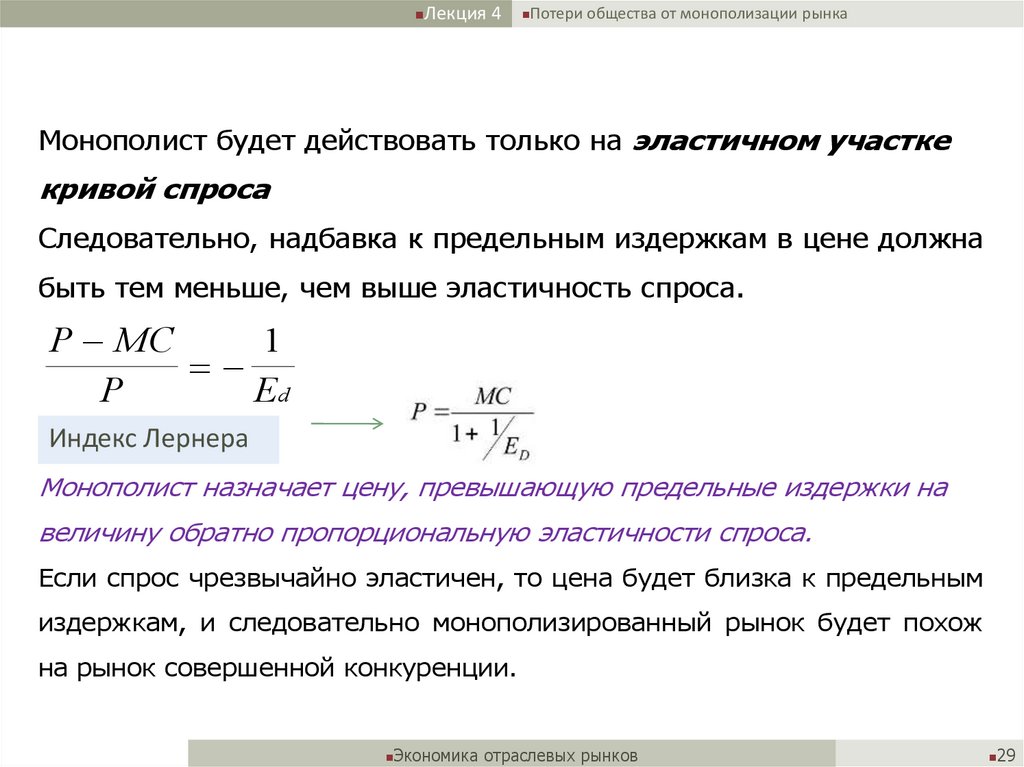1024x767 pixels.
Task: Click the purple line 'Монополист назначает цену'
Action: pyautogui.click(x=493, y=488)
